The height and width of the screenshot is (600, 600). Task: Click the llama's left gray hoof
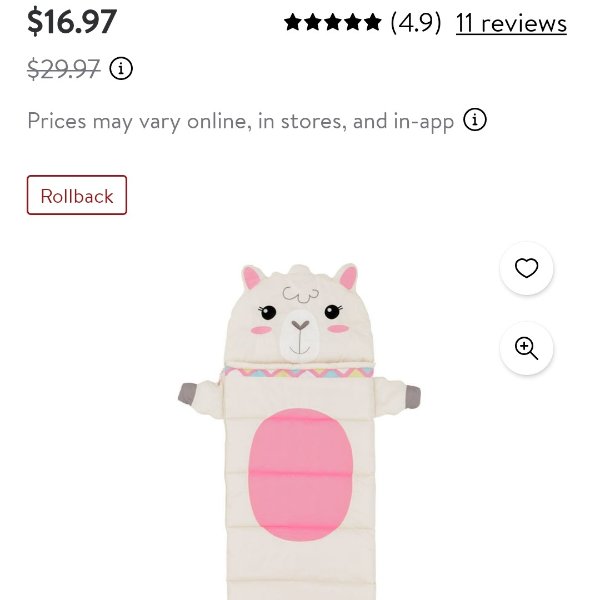pyautogui.click(x=187, y=394)
